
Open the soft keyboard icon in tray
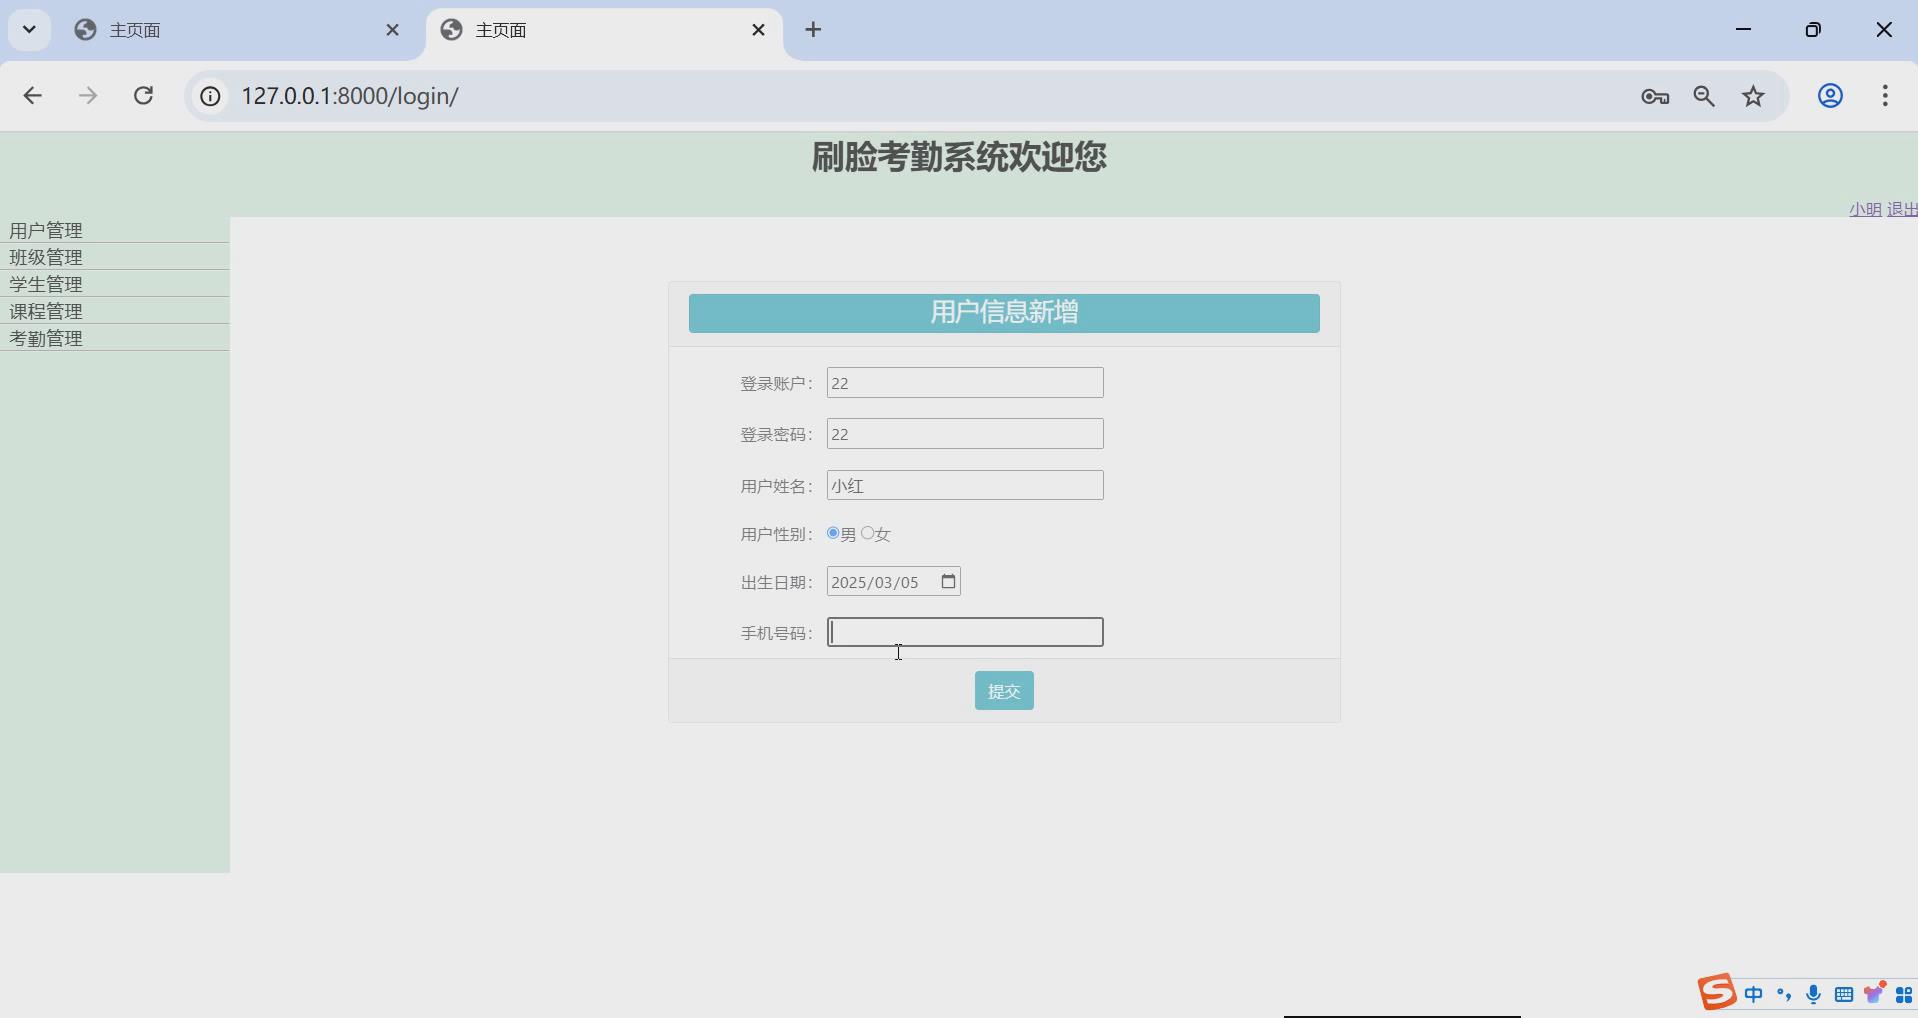click(x=1843, y=993)
